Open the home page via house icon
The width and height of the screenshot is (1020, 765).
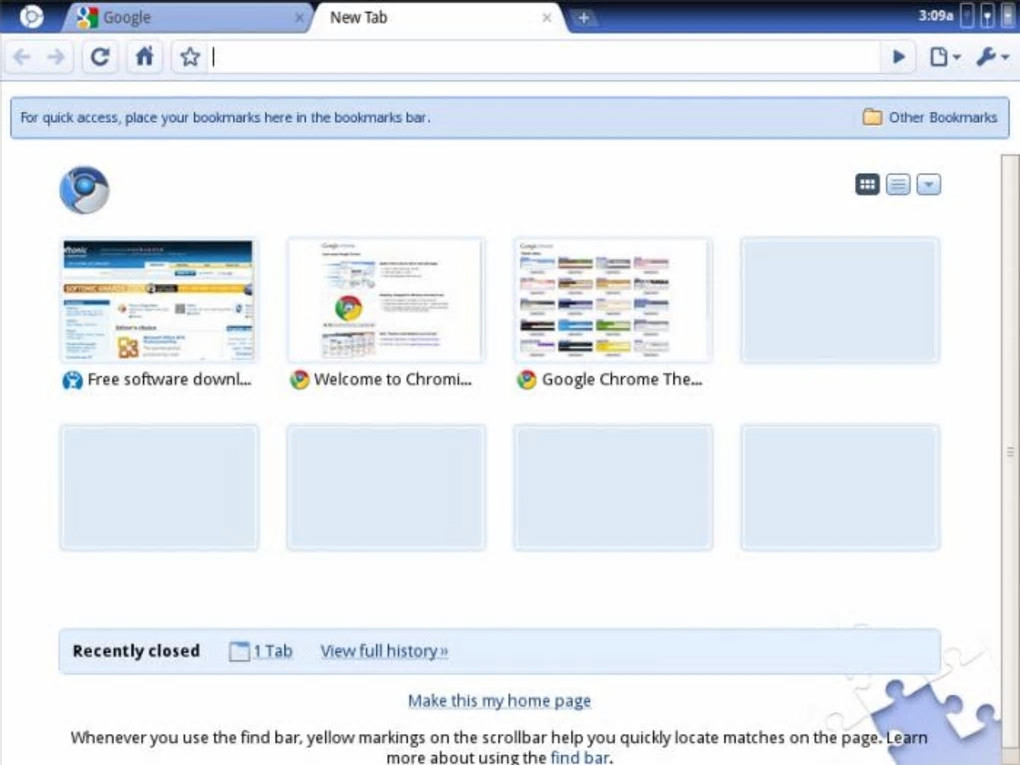144,57
